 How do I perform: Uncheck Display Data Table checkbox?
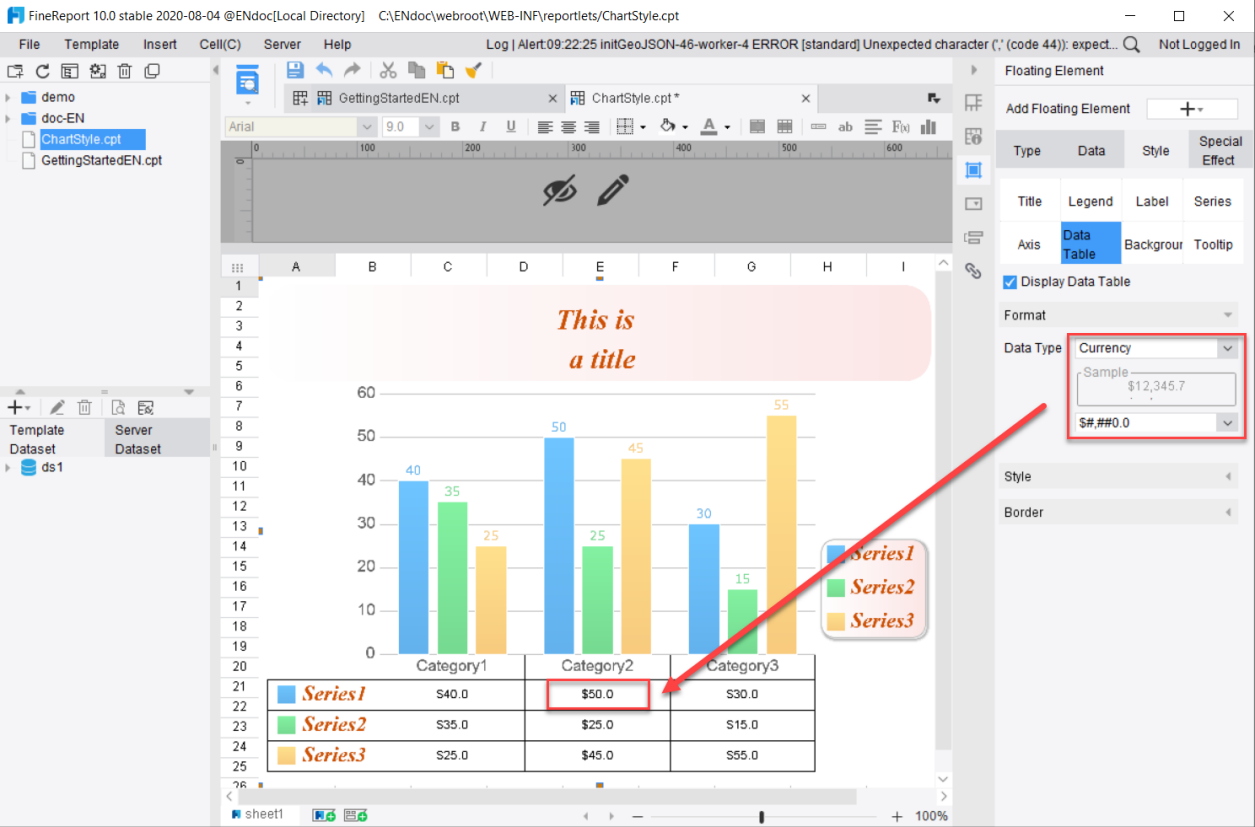pos(1010,282)
